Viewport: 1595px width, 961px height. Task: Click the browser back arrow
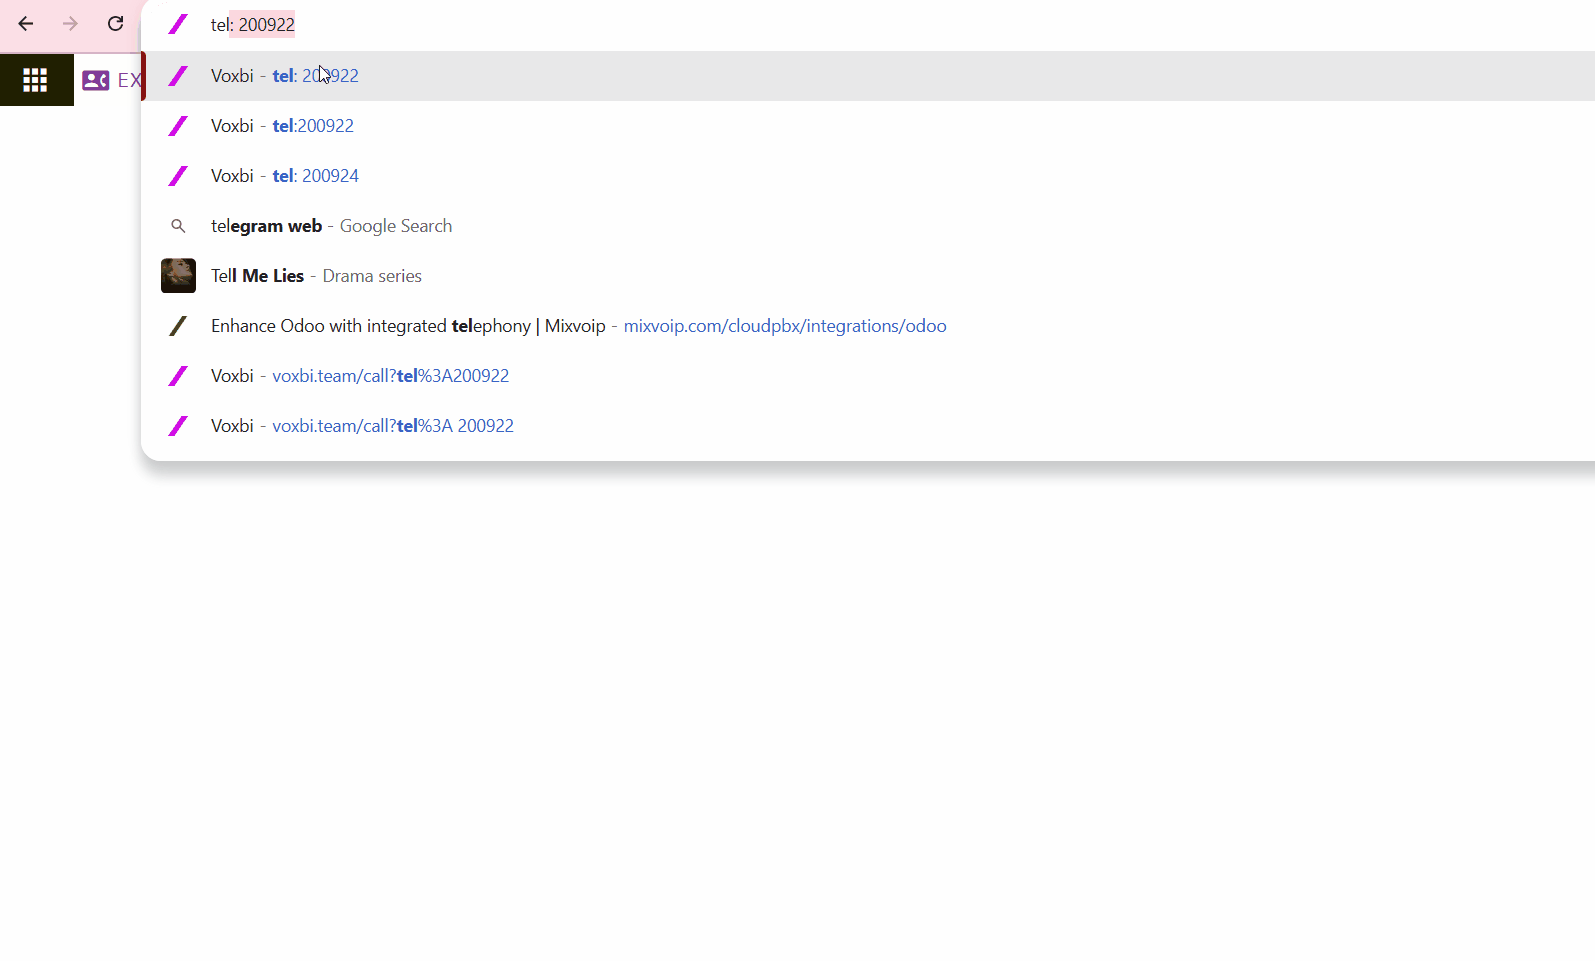pos(26,24)
